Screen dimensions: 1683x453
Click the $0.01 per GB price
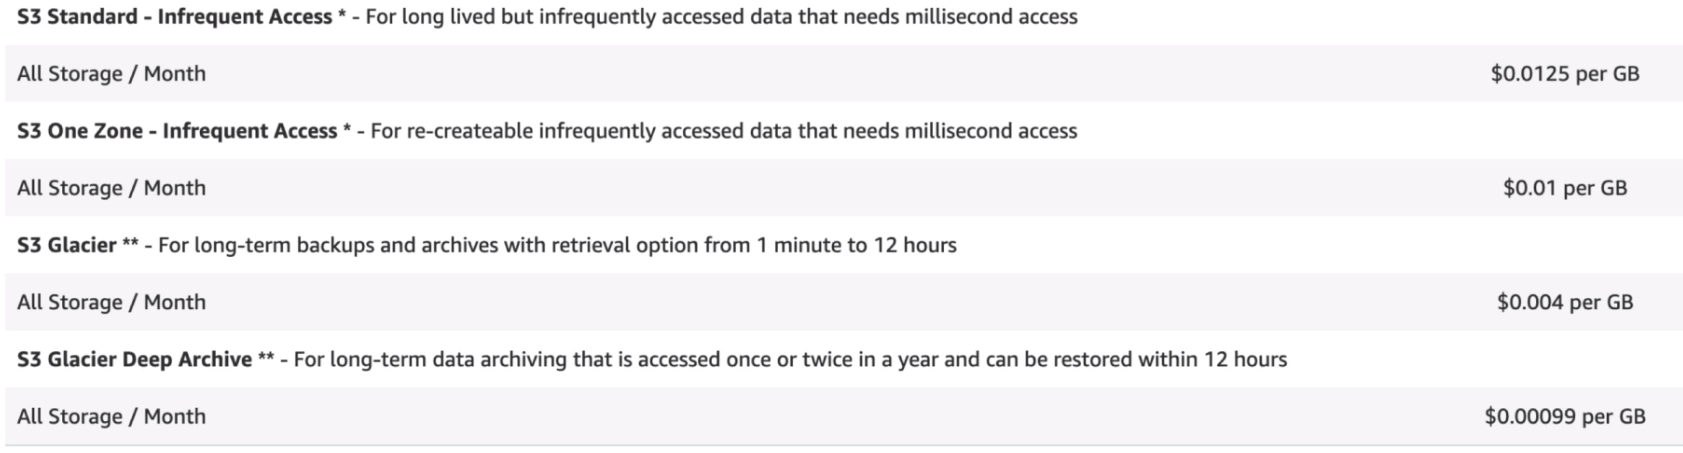coord(1564,188)
